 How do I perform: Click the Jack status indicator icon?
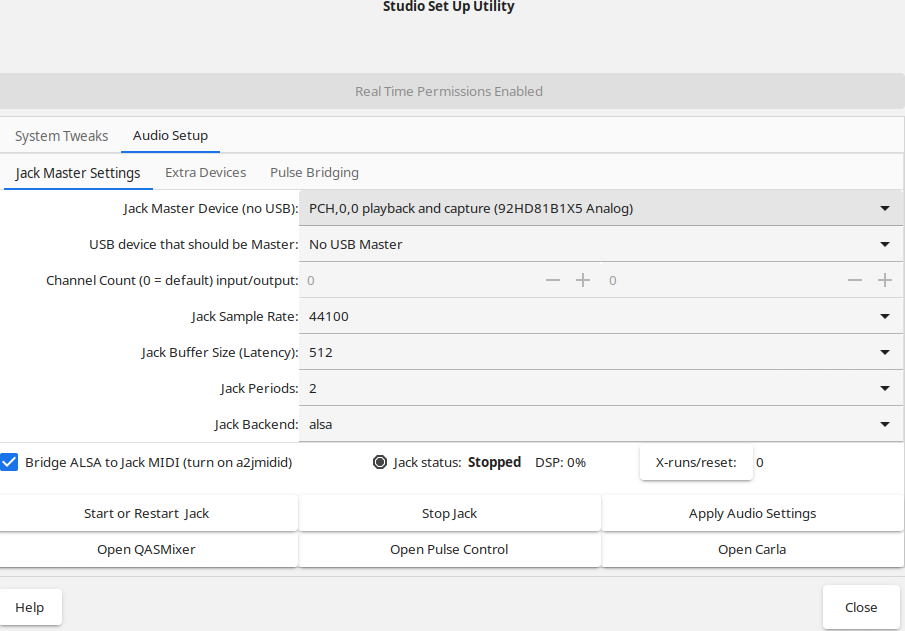point(380,462)
